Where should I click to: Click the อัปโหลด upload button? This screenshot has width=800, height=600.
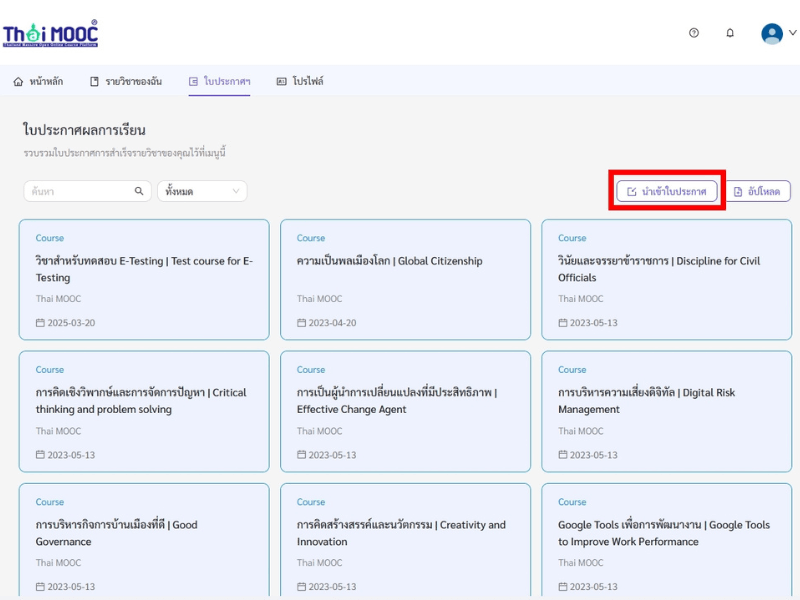coord(758,191)
